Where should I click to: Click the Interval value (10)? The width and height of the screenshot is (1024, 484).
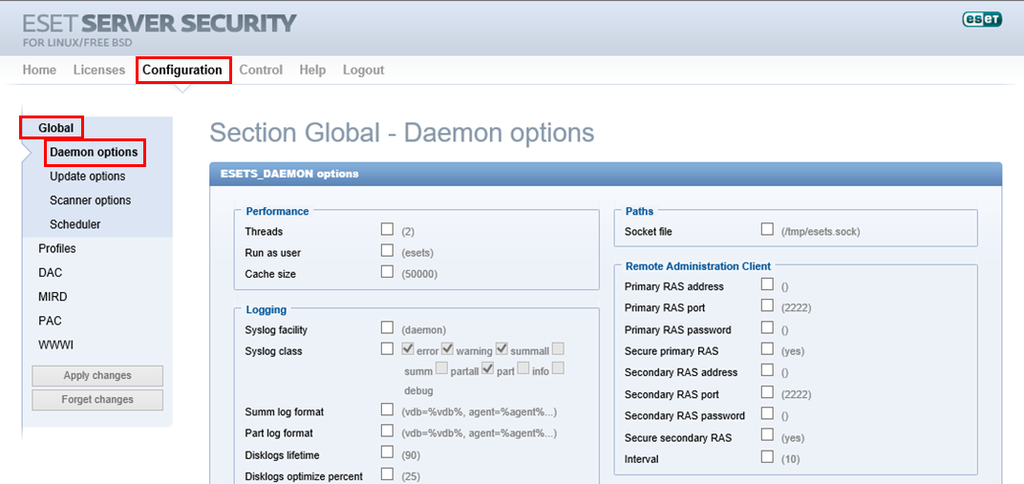pos(790,460)
